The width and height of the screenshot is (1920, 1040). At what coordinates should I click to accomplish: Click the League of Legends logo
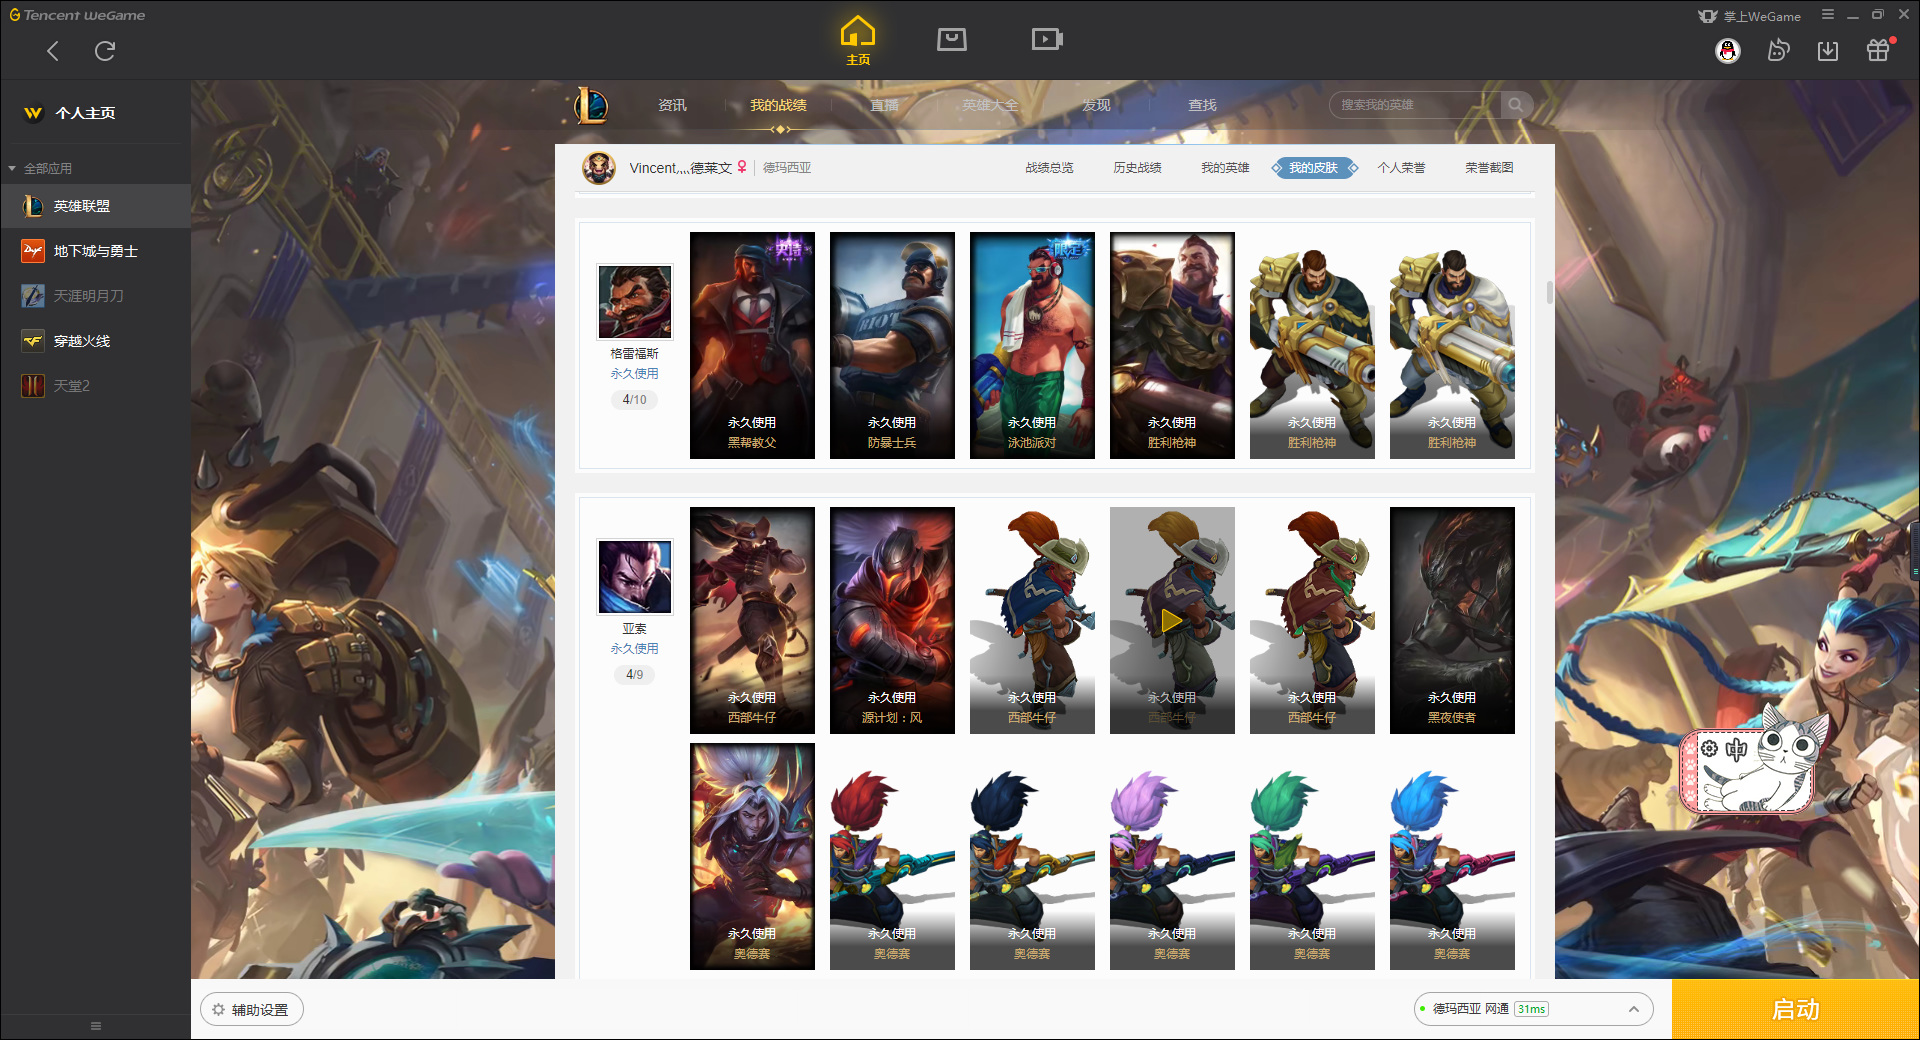(591, 105)
